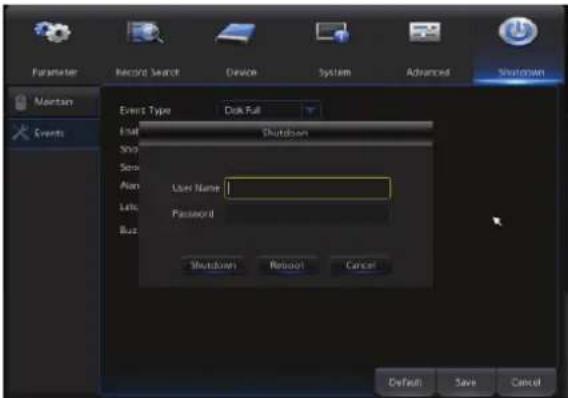The width and height of the screenshot is (568, 398).
Task: Click Cancel in the Shutdown dialog
Action: 360,265
